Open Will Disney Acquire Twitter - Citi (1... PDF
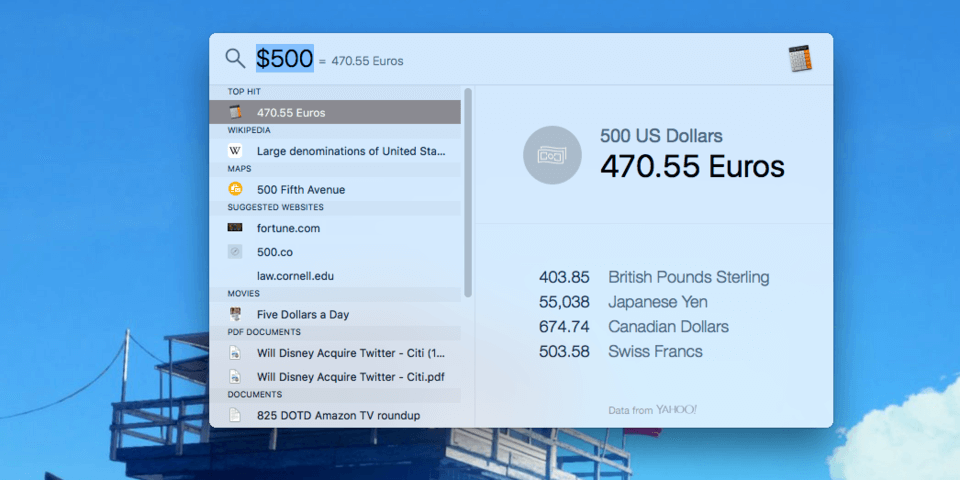960x480 pixels. (335, 353)
